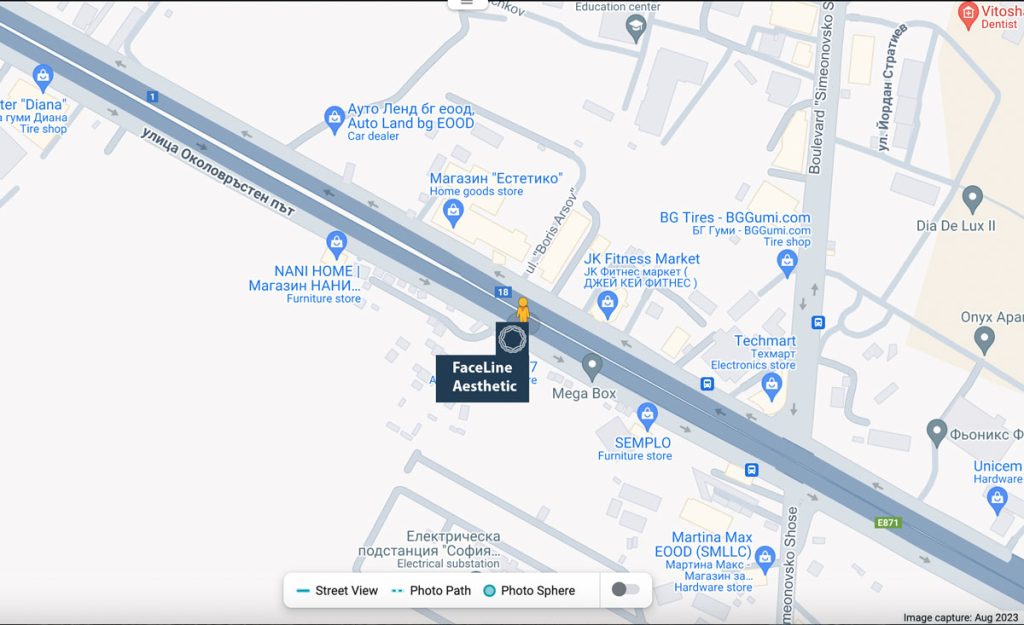Toggle the Street View layer switch
This screenshot has height=625, width=1024.
point(626,590)
